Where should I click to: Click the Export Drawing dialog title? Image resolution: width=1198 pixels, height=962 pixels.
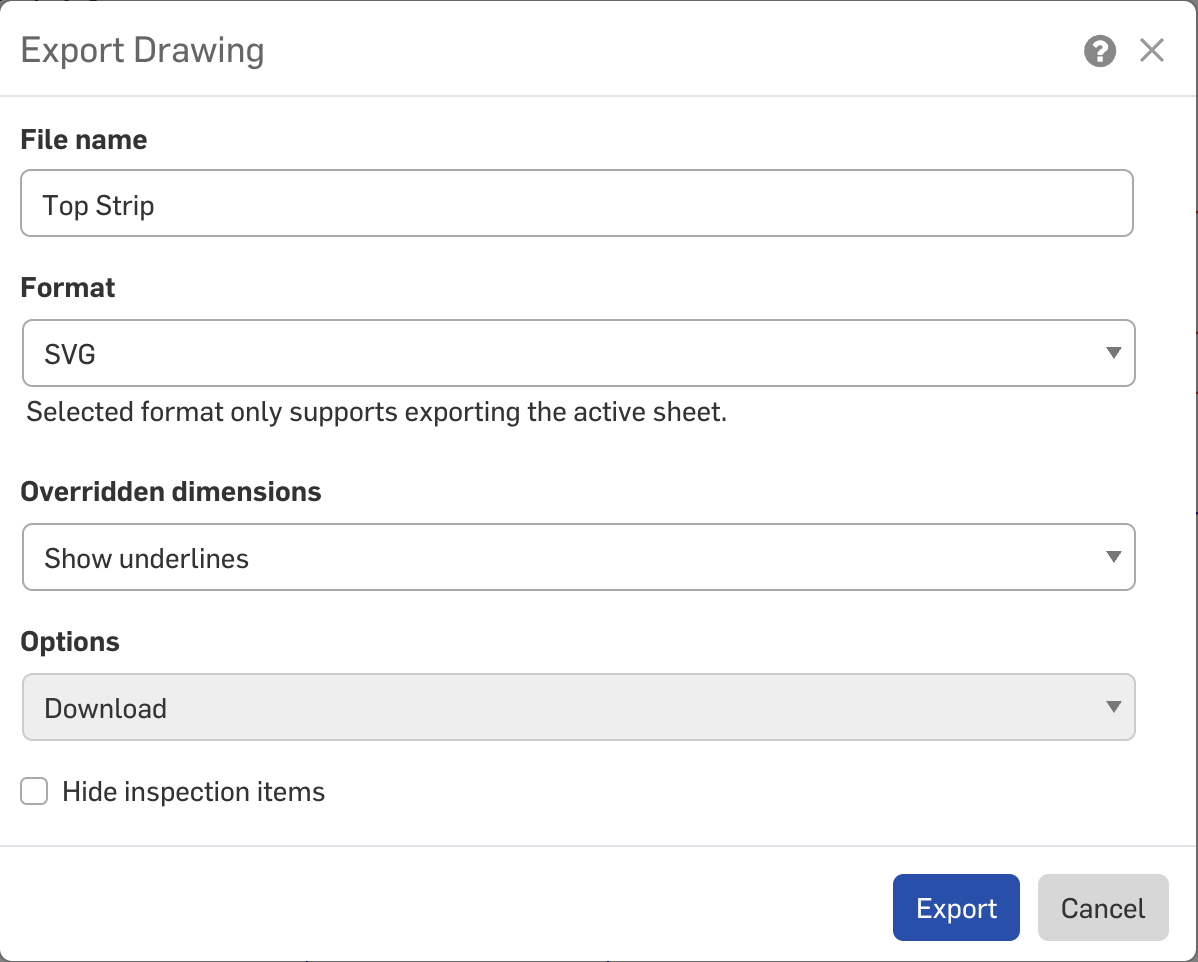(x=142, y=51)
